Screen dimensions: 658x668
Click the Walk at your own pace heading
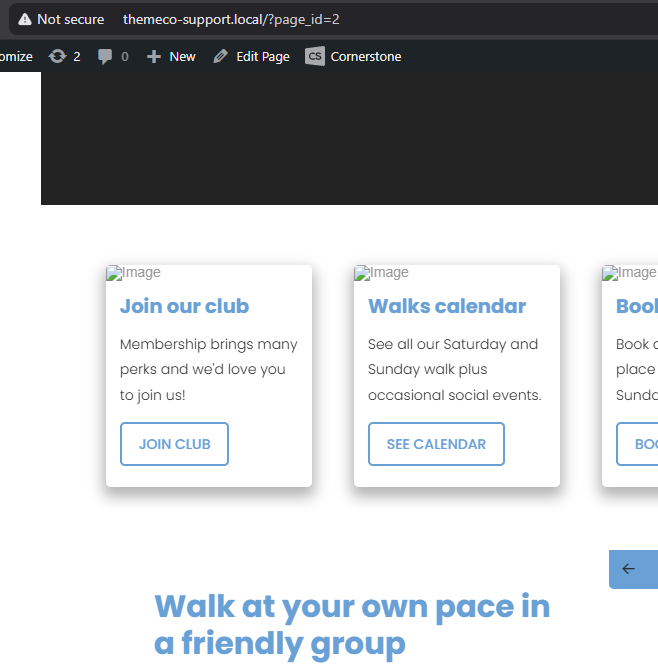click(x=352, y=624)
